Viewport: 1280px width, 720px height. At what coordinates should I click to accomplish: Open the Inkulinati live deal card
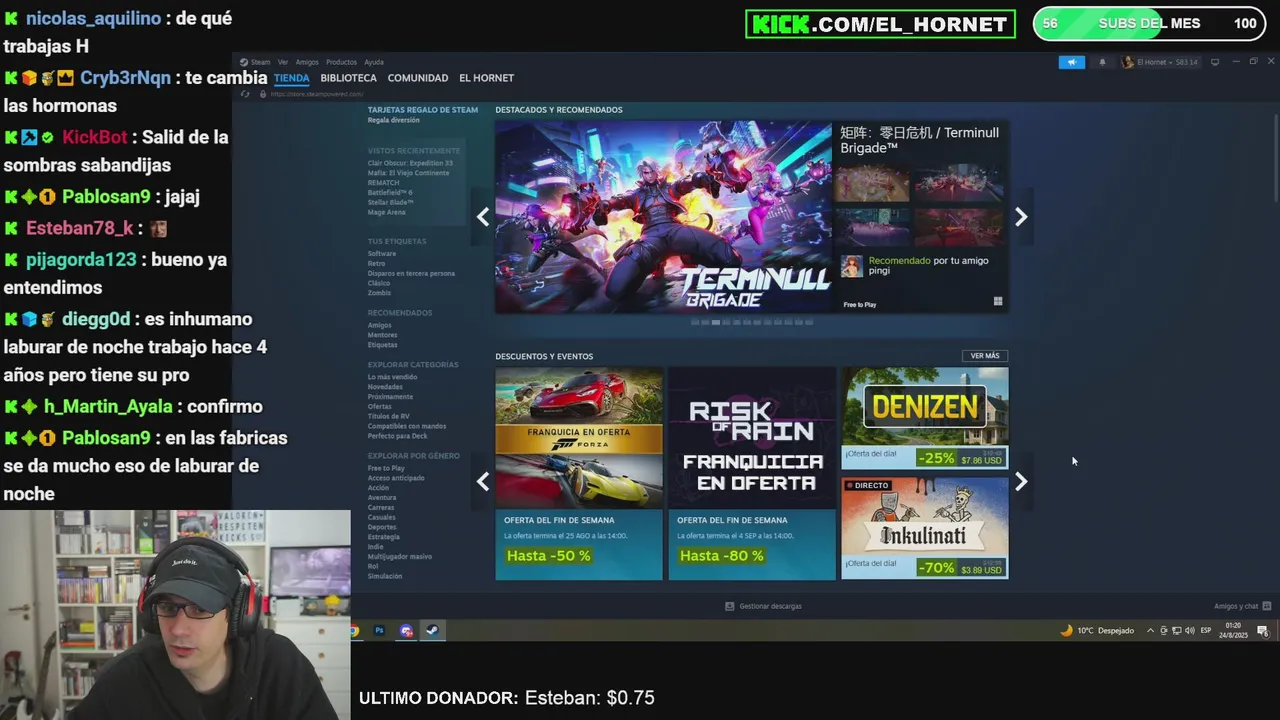(x=925, y=528)
